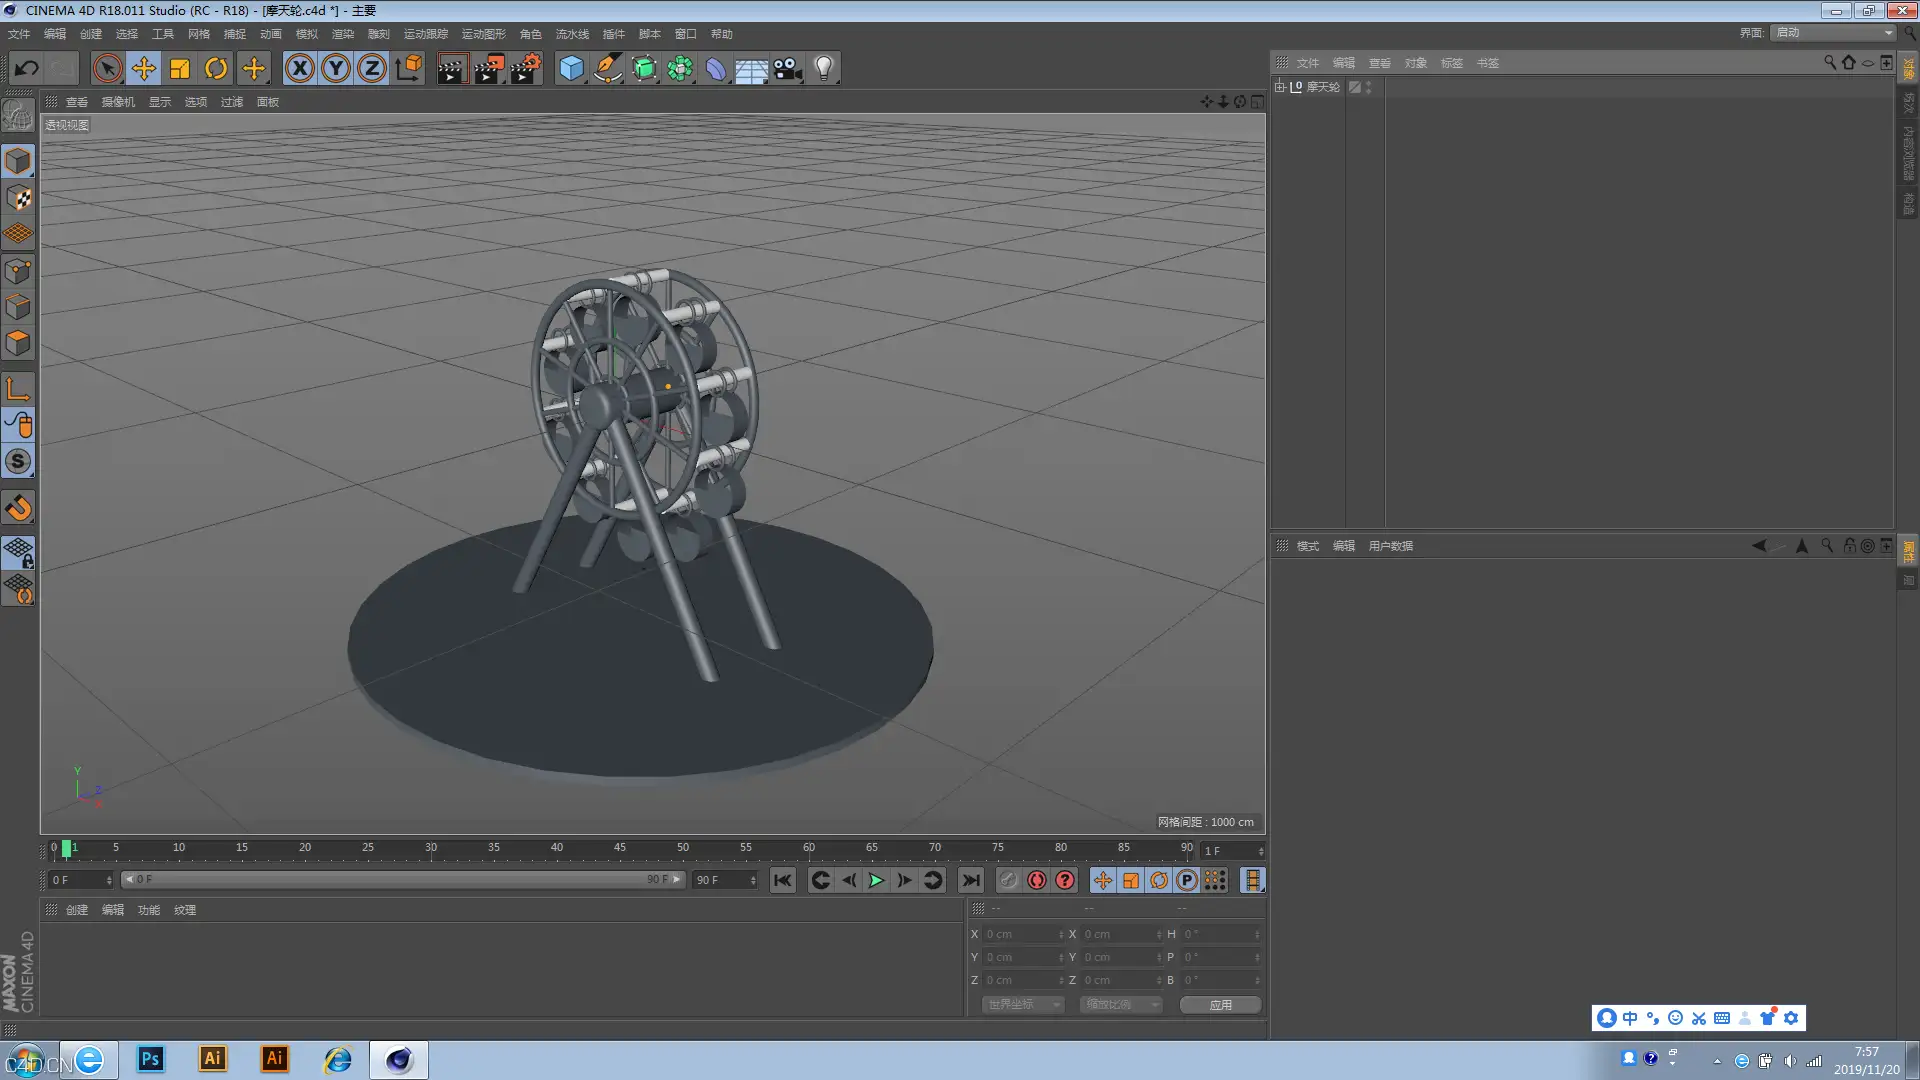This screenshot has height=1080, width=1920.
Task: Step to next frame
Action: 904,880
